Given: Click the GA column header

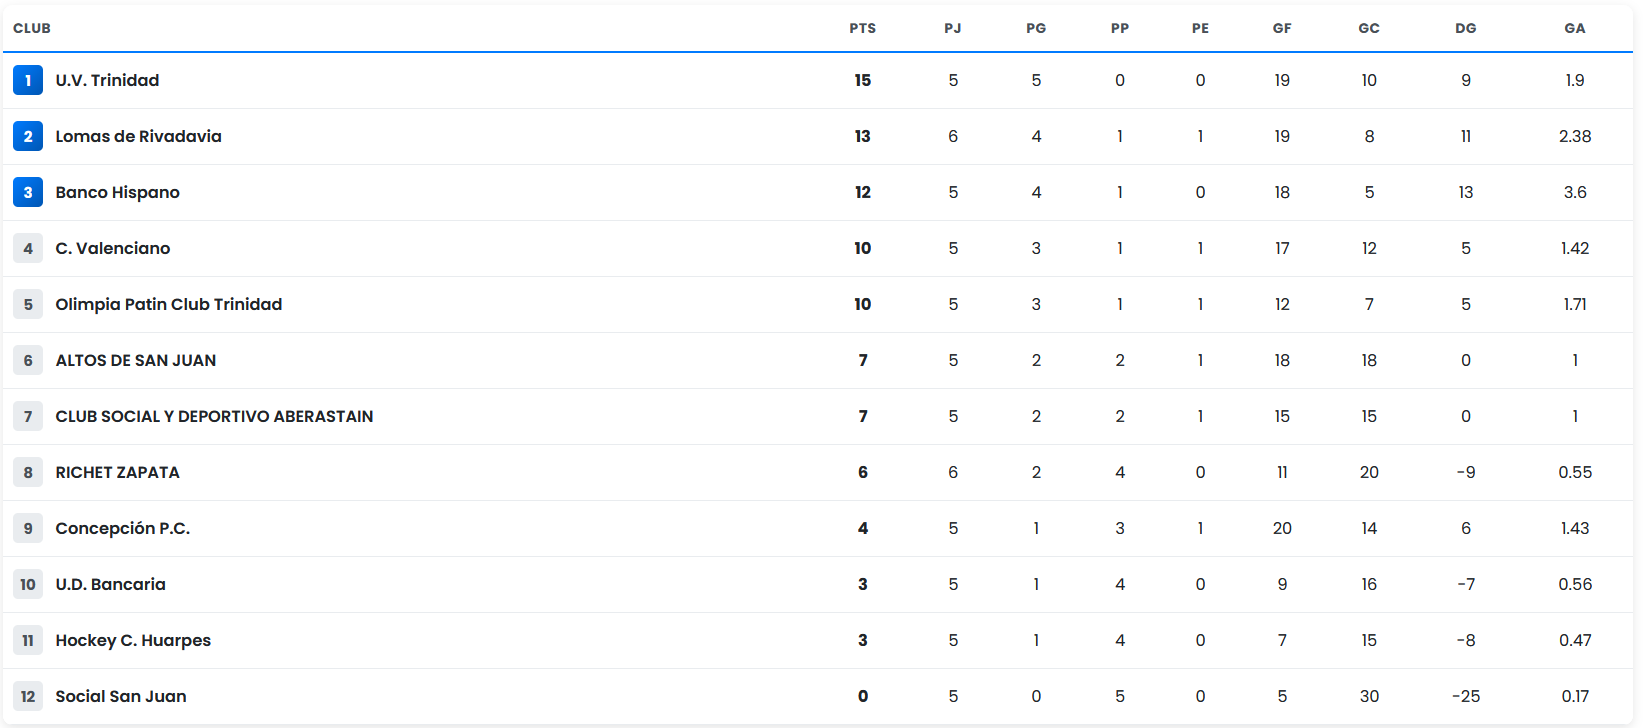Looking at the screenshot, I should point(1574,28).
